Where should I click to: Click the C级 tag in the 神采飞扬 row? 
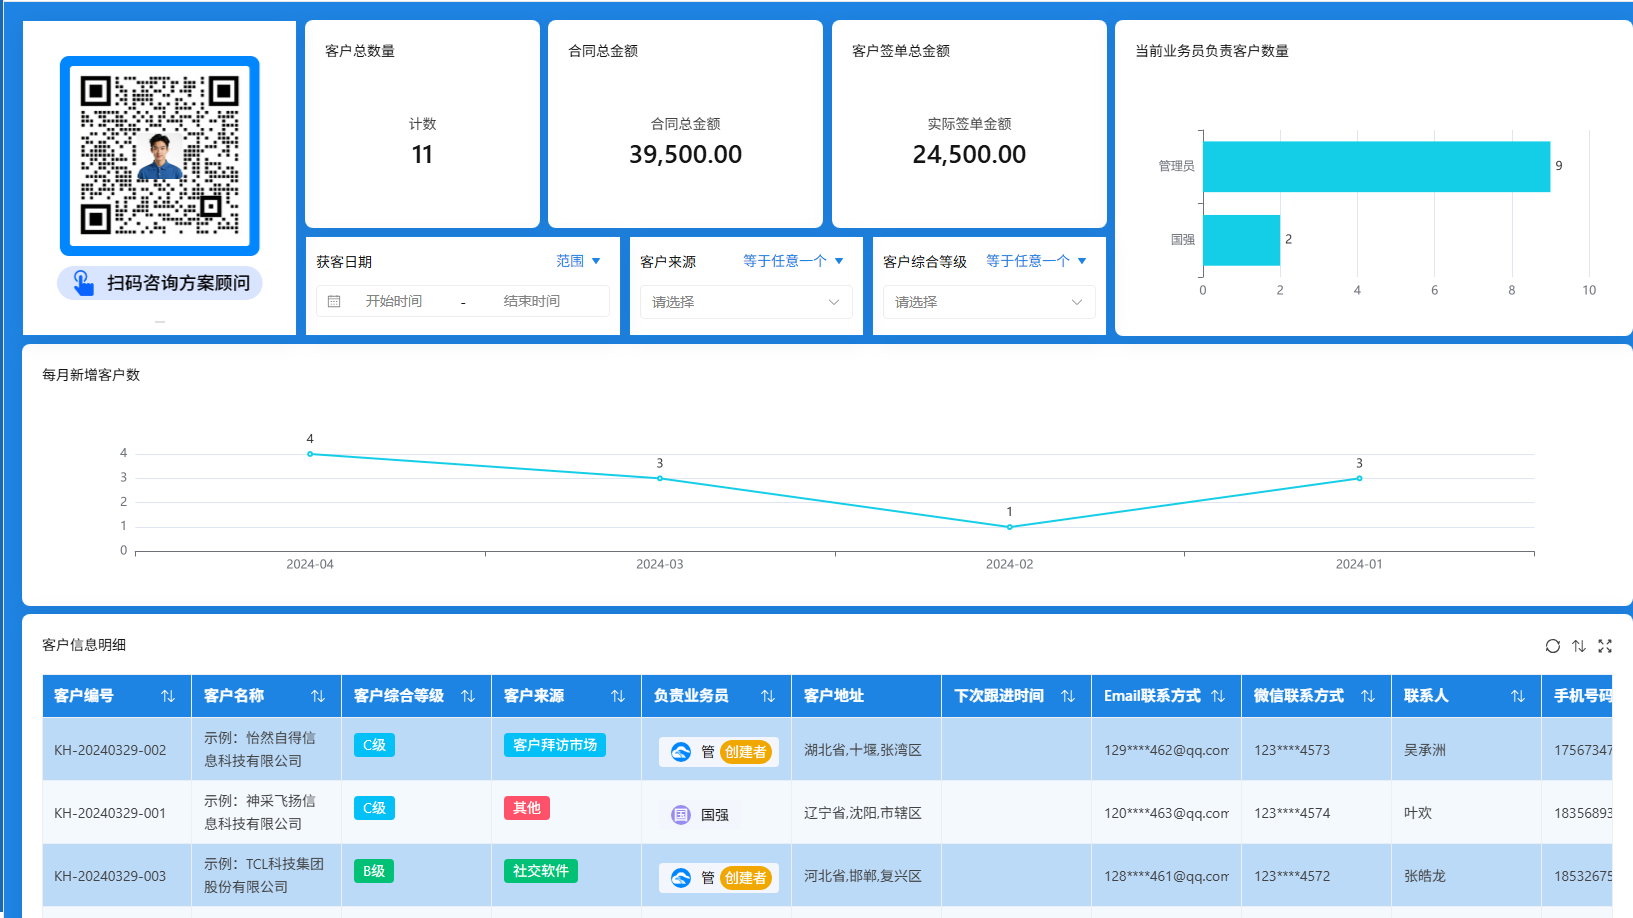[373, 808]
